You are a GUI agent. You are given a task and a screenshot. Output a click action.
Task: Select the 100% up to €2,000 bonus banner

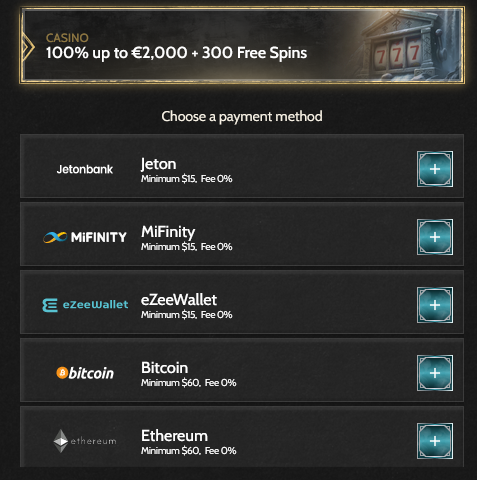point(242,45)
